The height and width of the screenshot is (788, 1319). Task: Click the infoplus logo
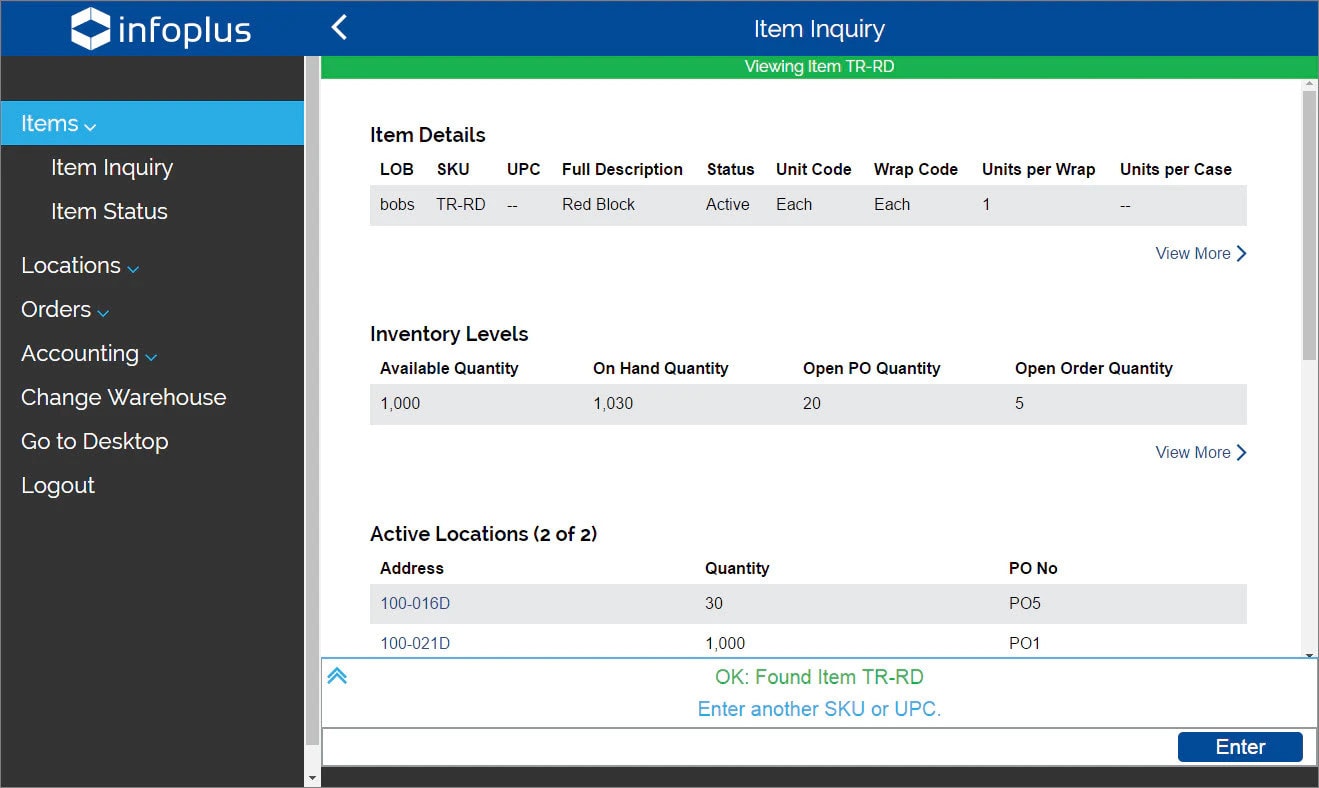click(x=160, y=29)
